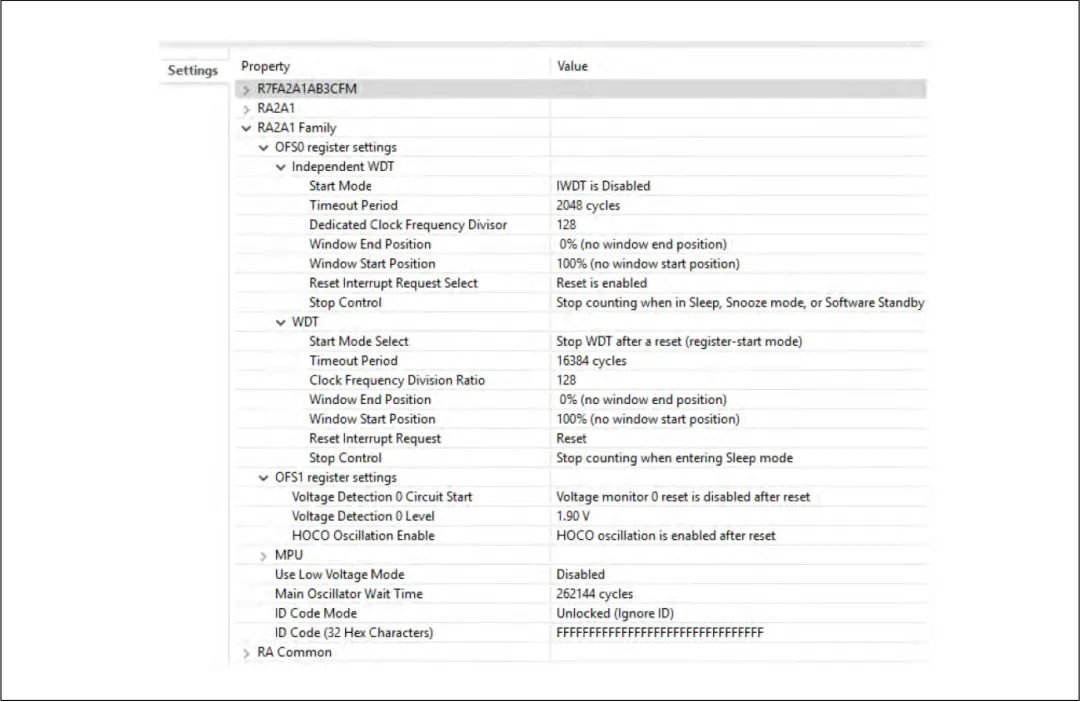Select the Main Oscillator Wait Time property
Screen dimensions: 1080x702
348,594
